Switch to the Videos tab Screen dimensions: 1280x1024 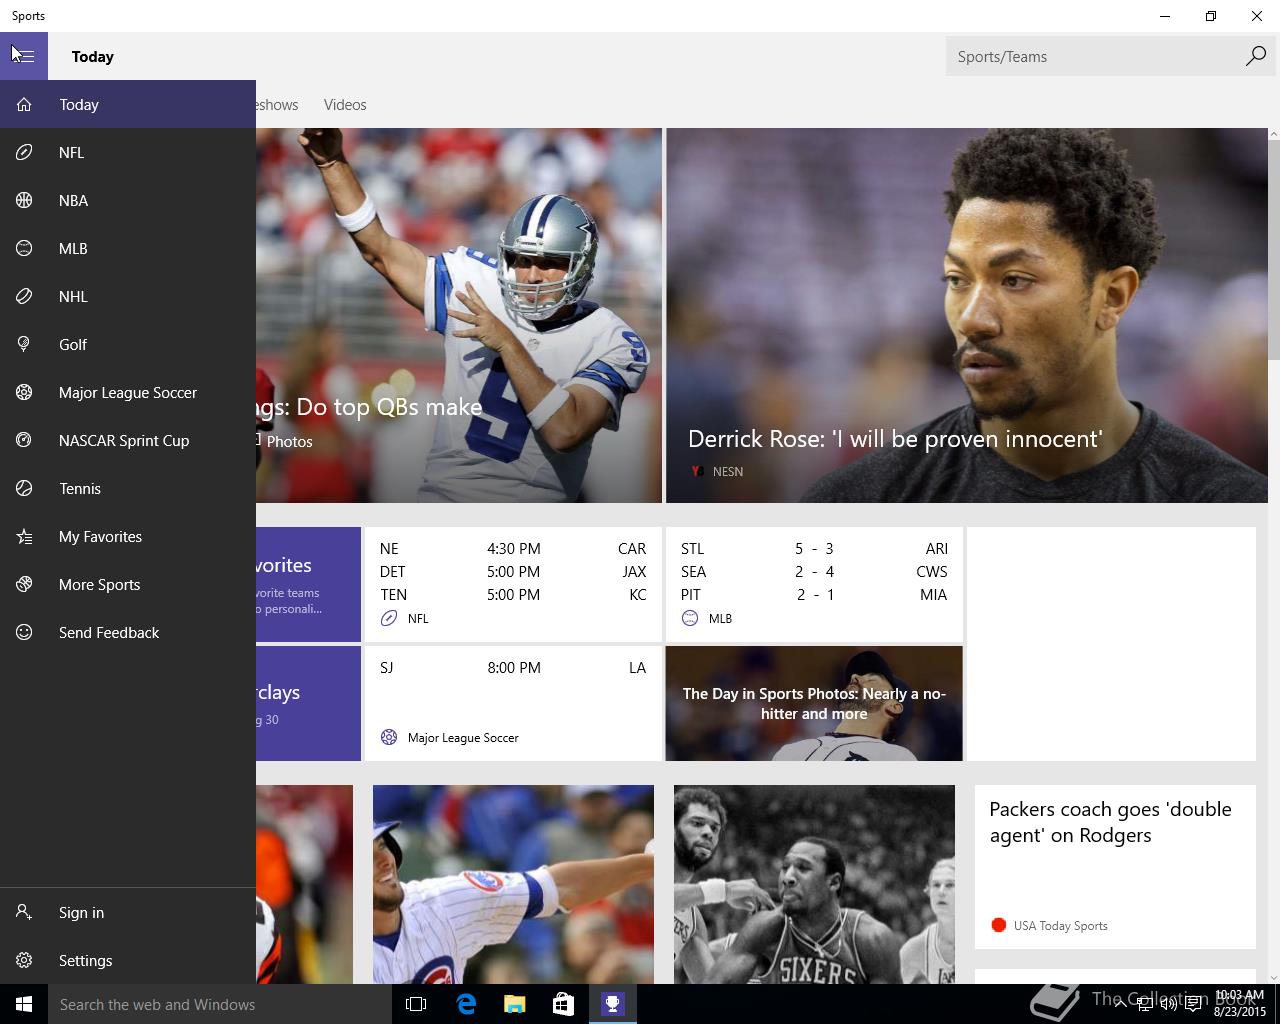tap(345, 104)
